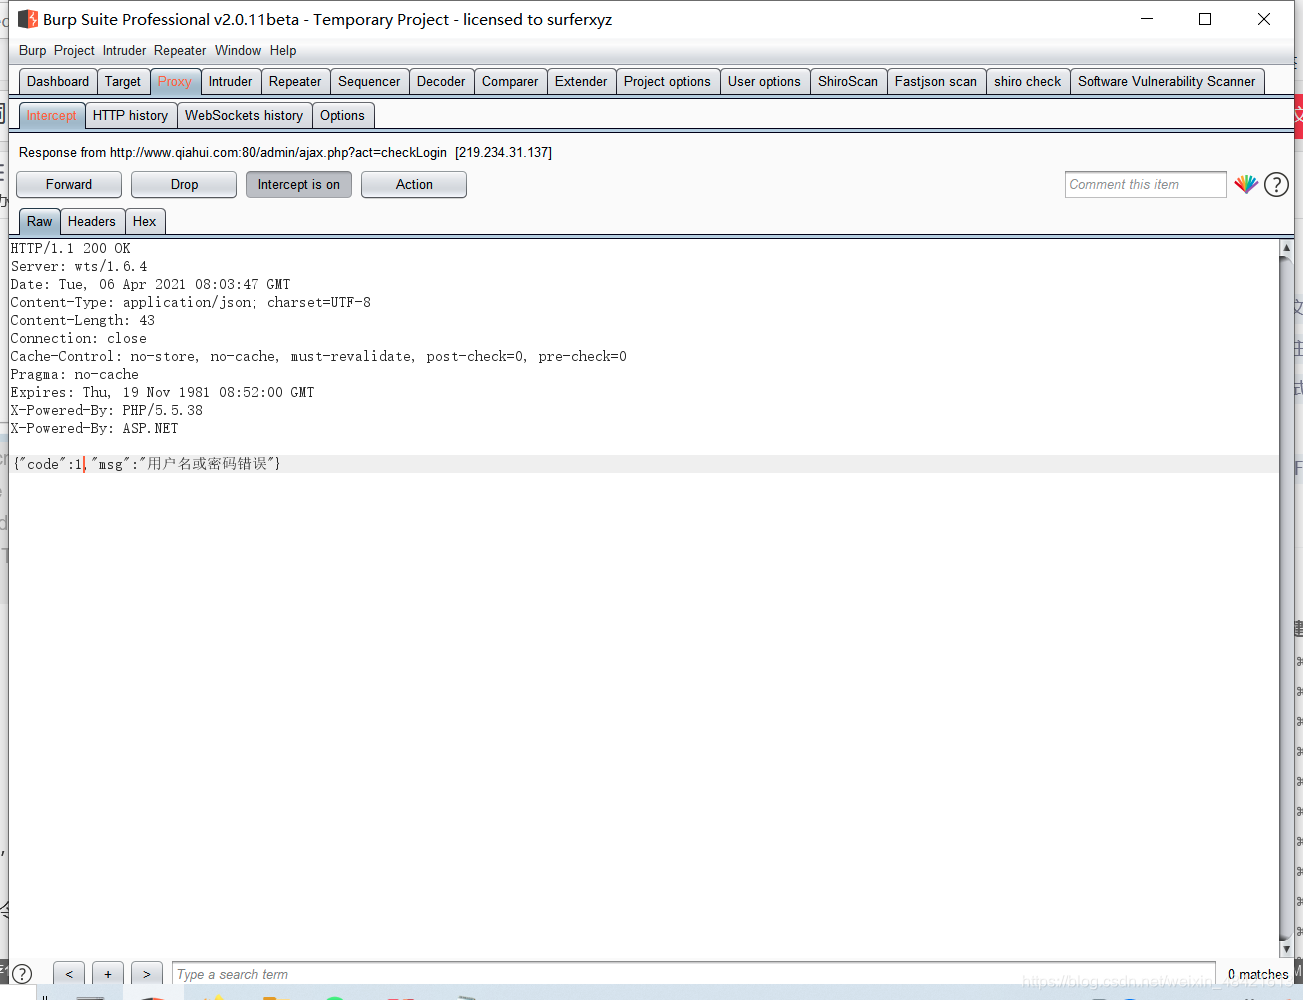Viewport: 1303px width, 1000px height.
Task: Toggle the Intercept is on button
Action: (299, 184)
